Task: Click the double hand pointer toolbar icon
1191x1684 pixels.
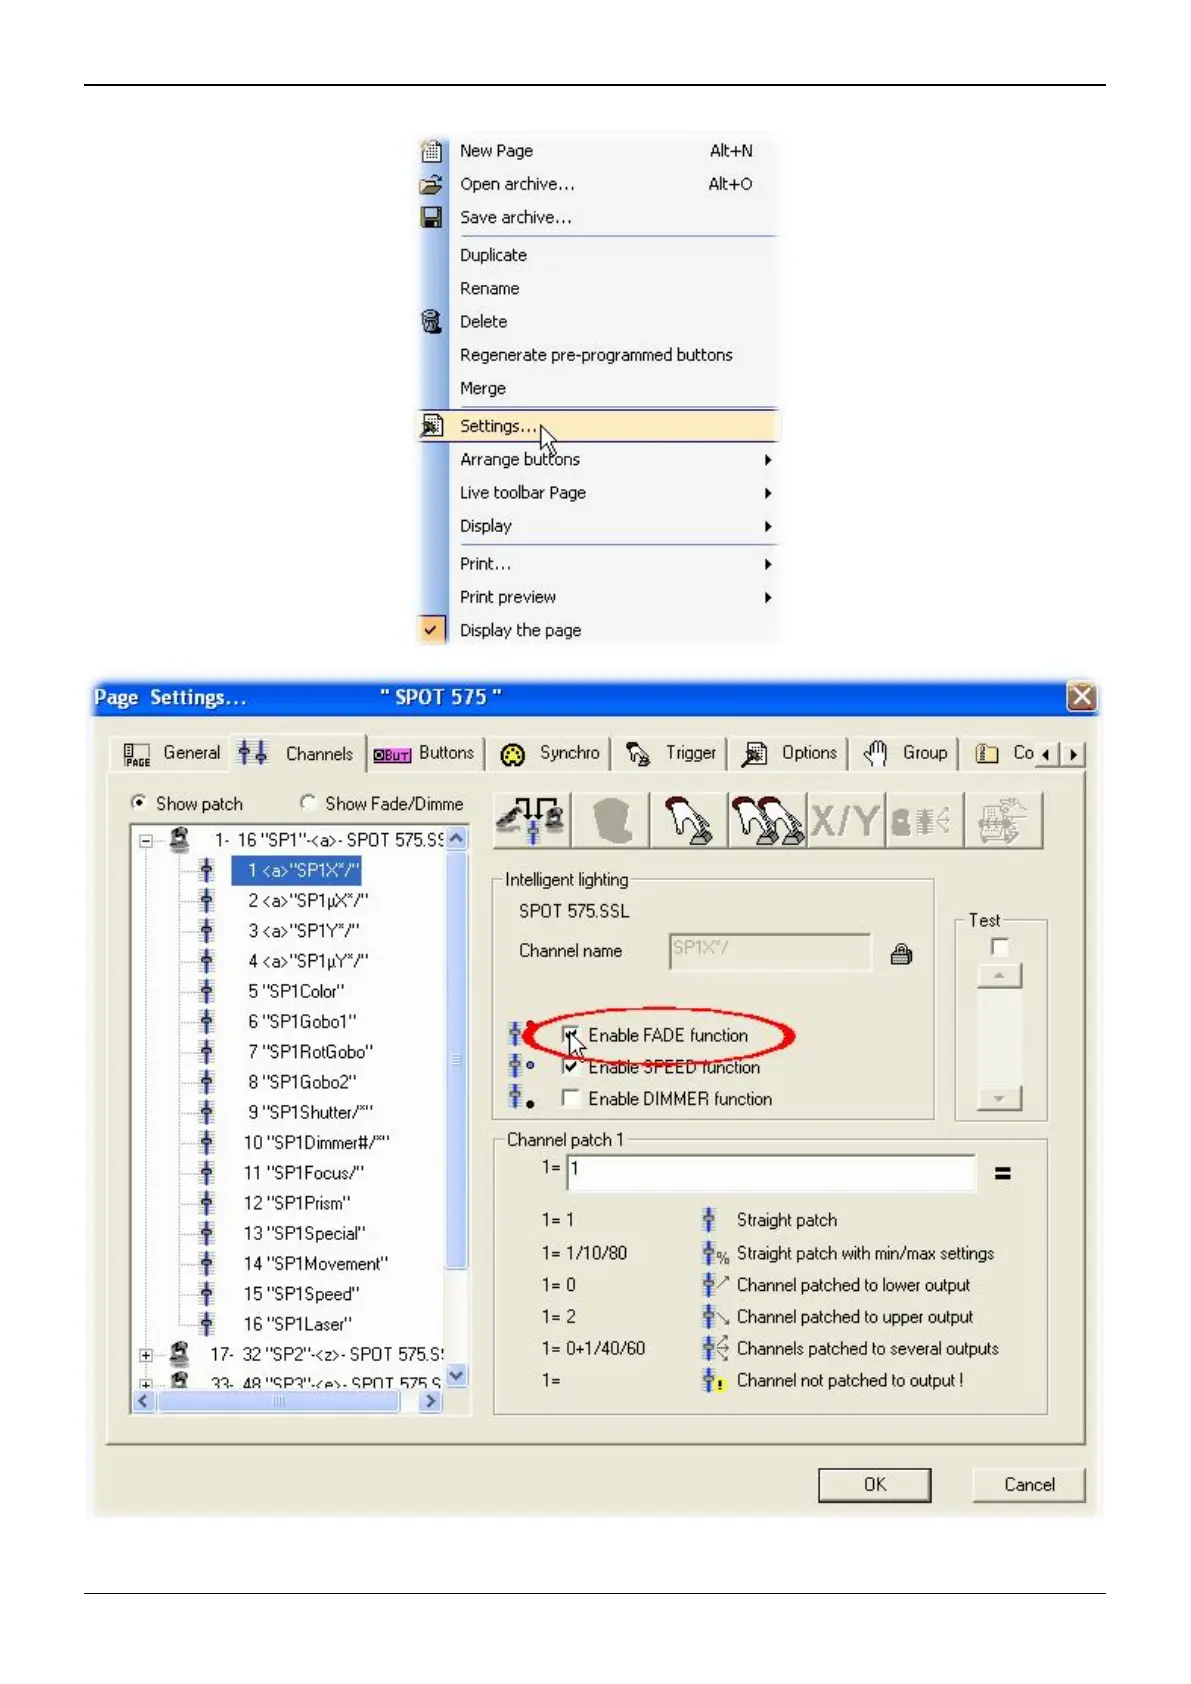Action: pyautogui.click(x=766, y=821)
